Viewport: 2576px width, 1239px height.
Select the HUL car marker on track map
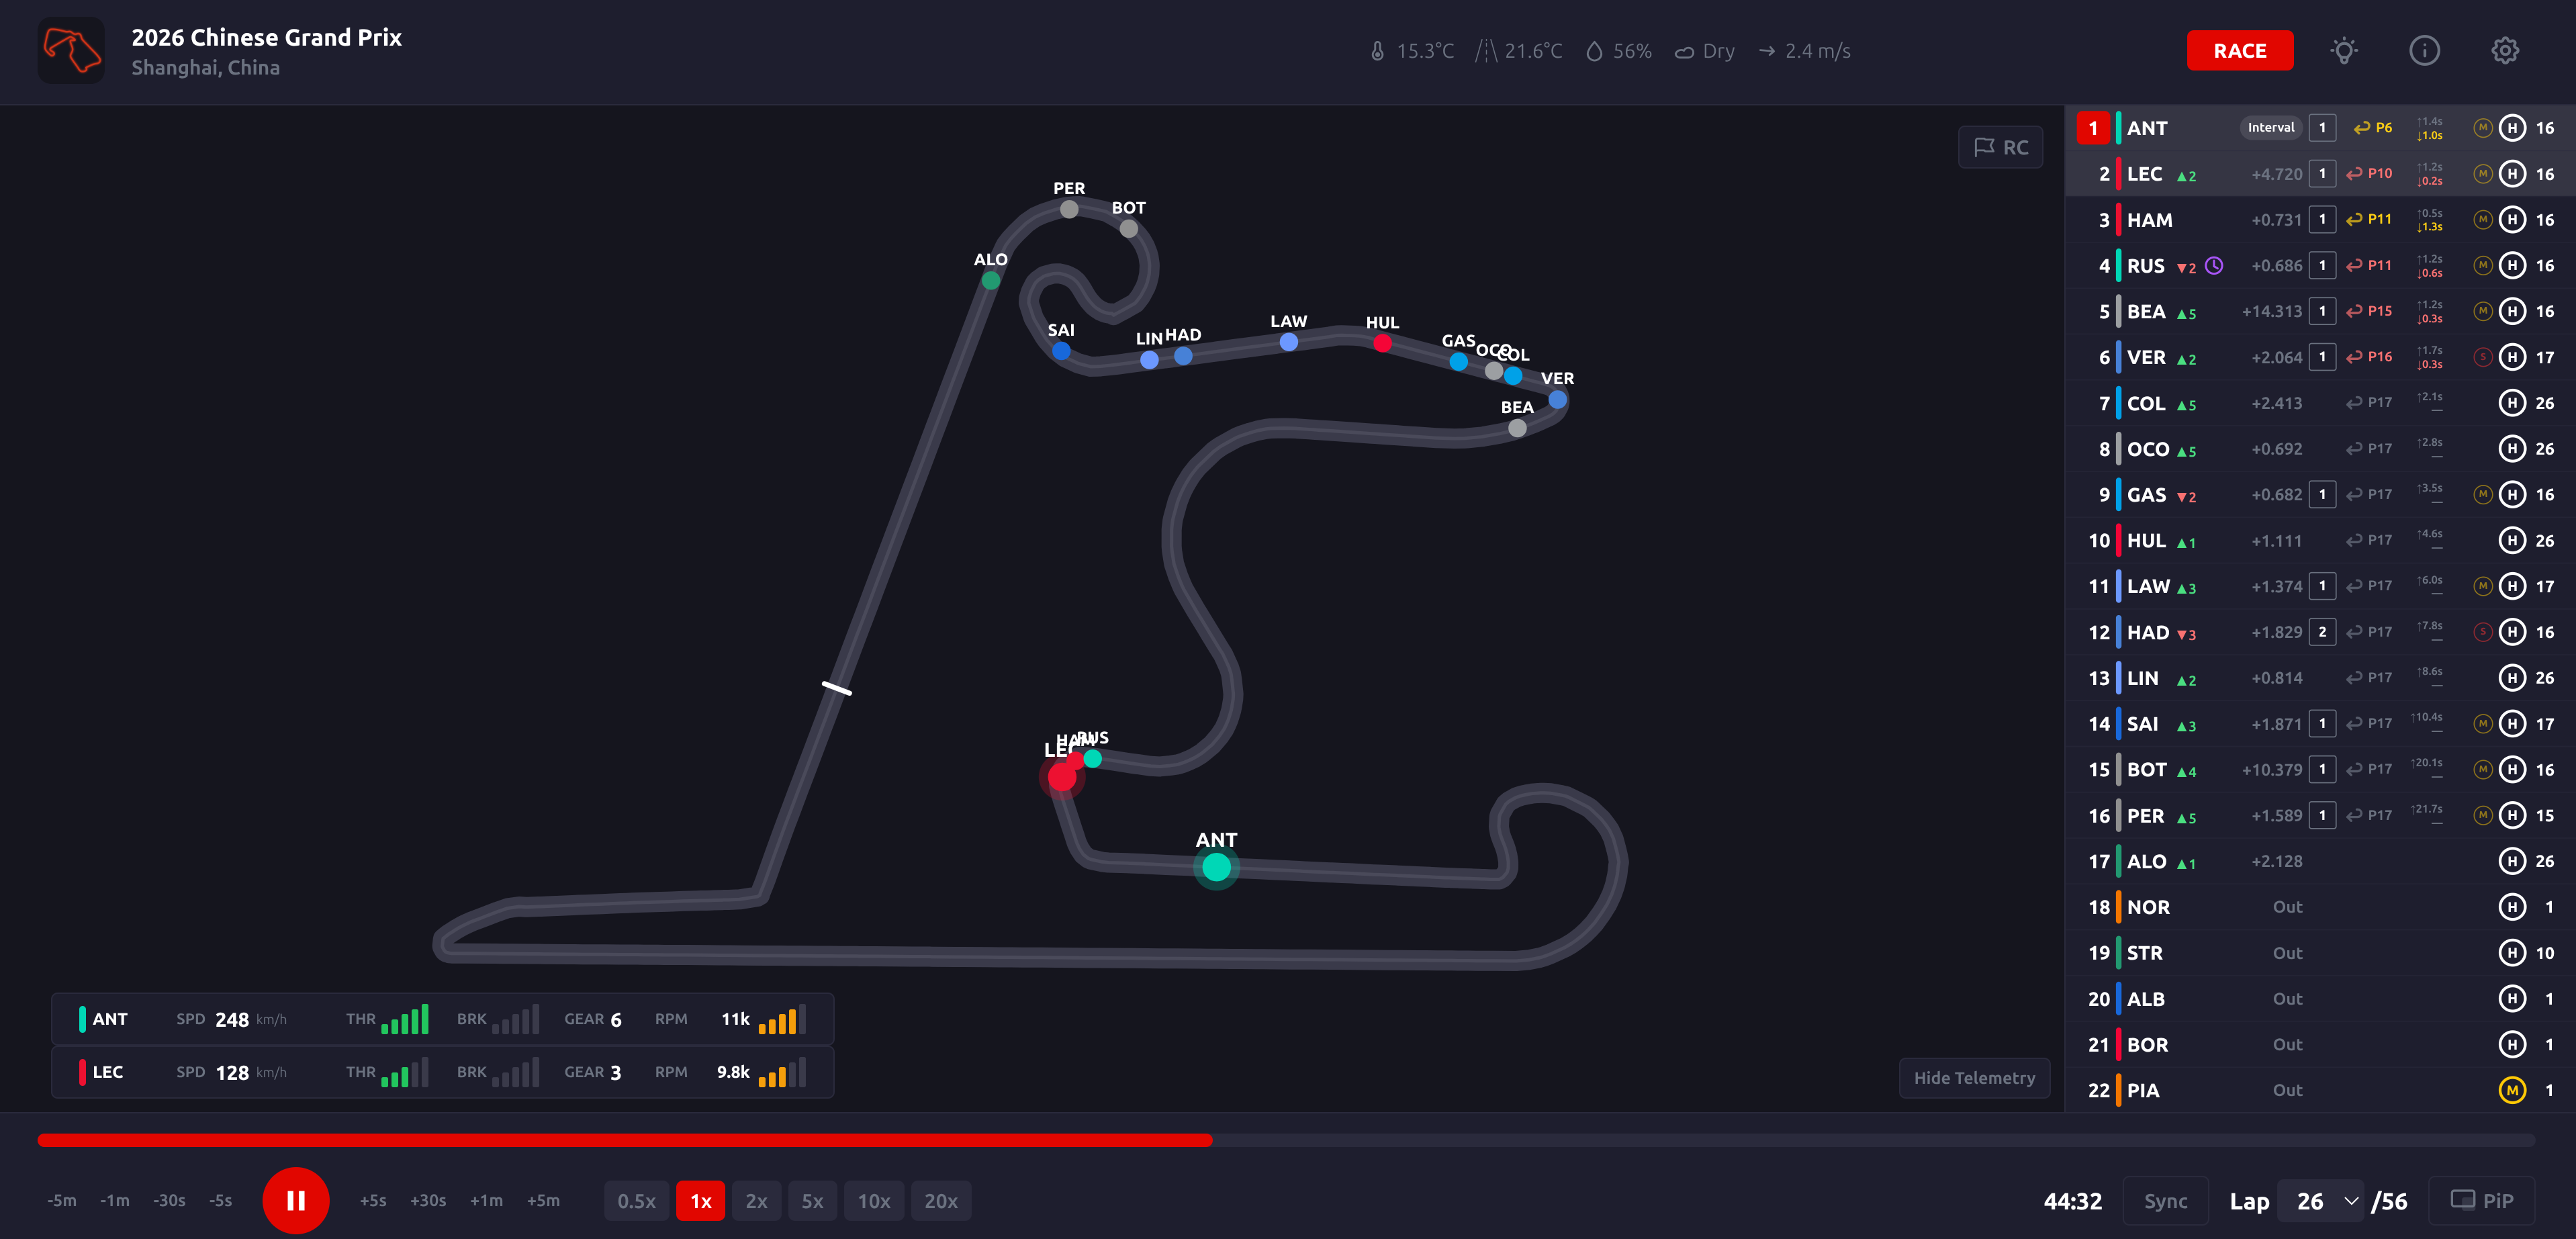1382,344
